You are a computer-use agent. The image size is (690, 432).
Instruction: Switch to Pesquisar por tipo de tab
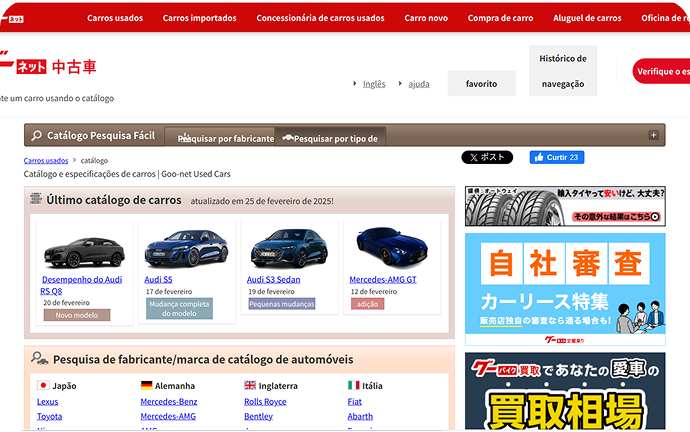tap(330, 137)
